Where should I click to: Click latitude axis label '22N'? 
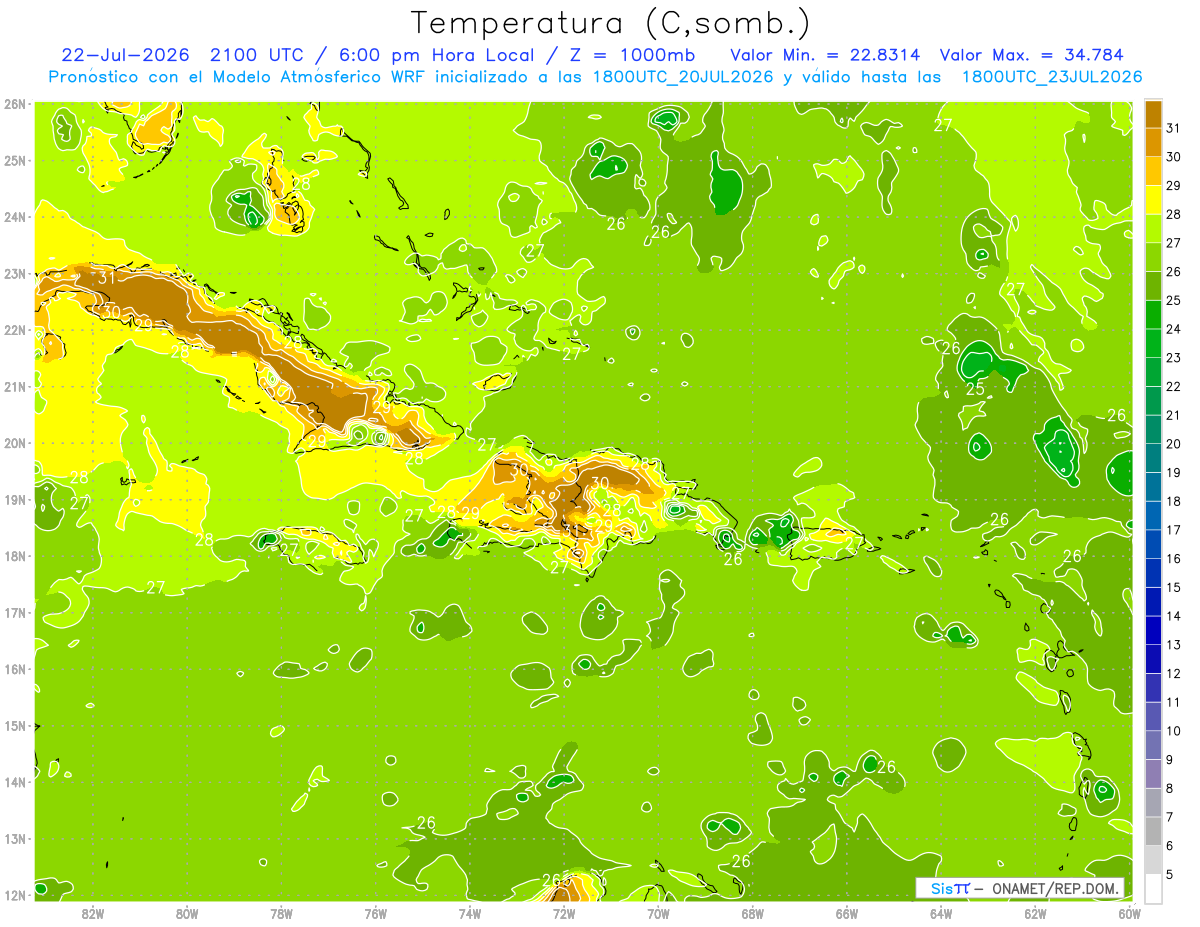click(x=15, y=330)
